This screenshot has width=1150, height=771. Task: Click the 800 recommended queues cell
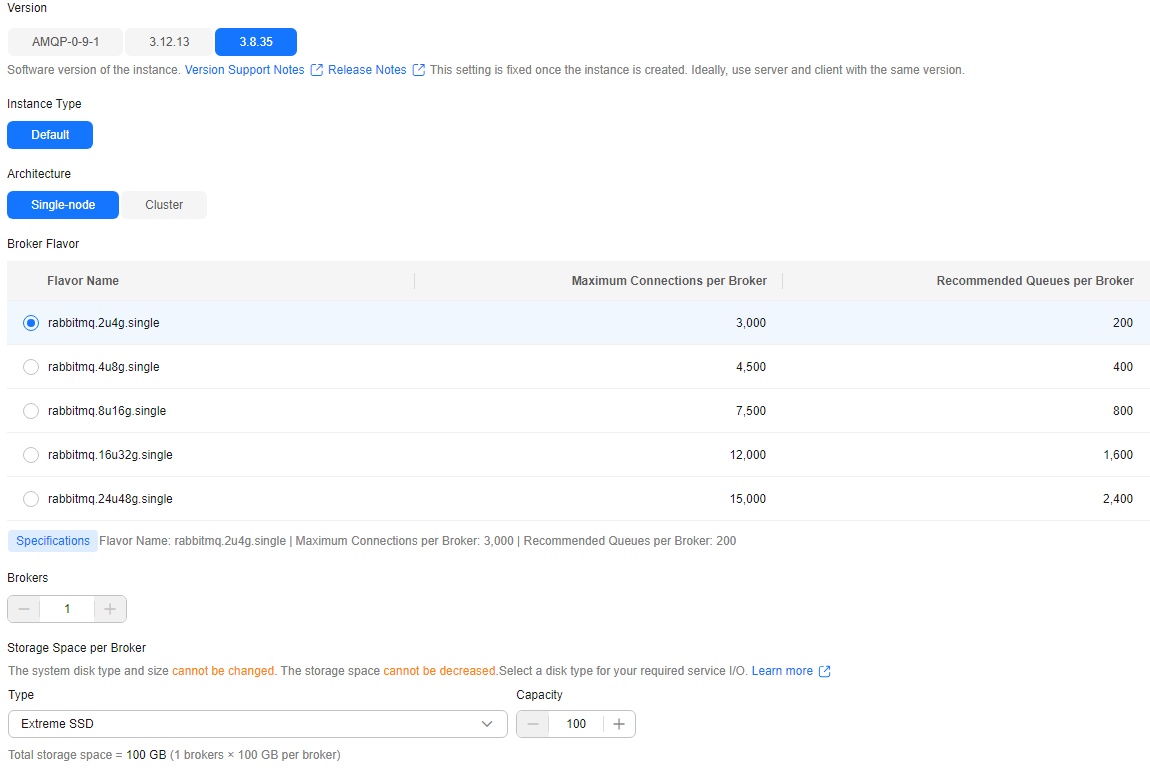pyautogui.click(x=1123, y=411)
